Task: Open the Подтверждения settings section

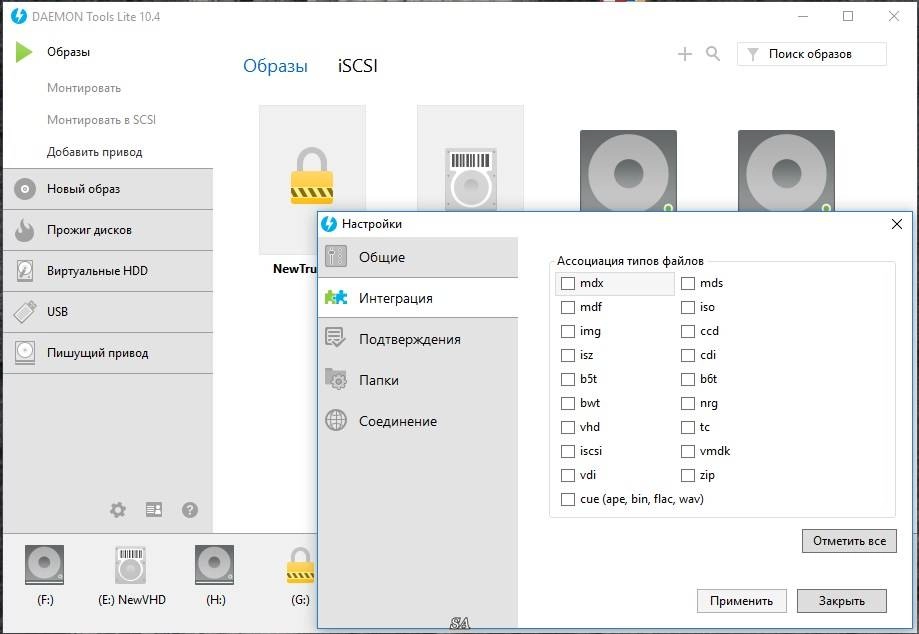Action: (x=418, y=339)
